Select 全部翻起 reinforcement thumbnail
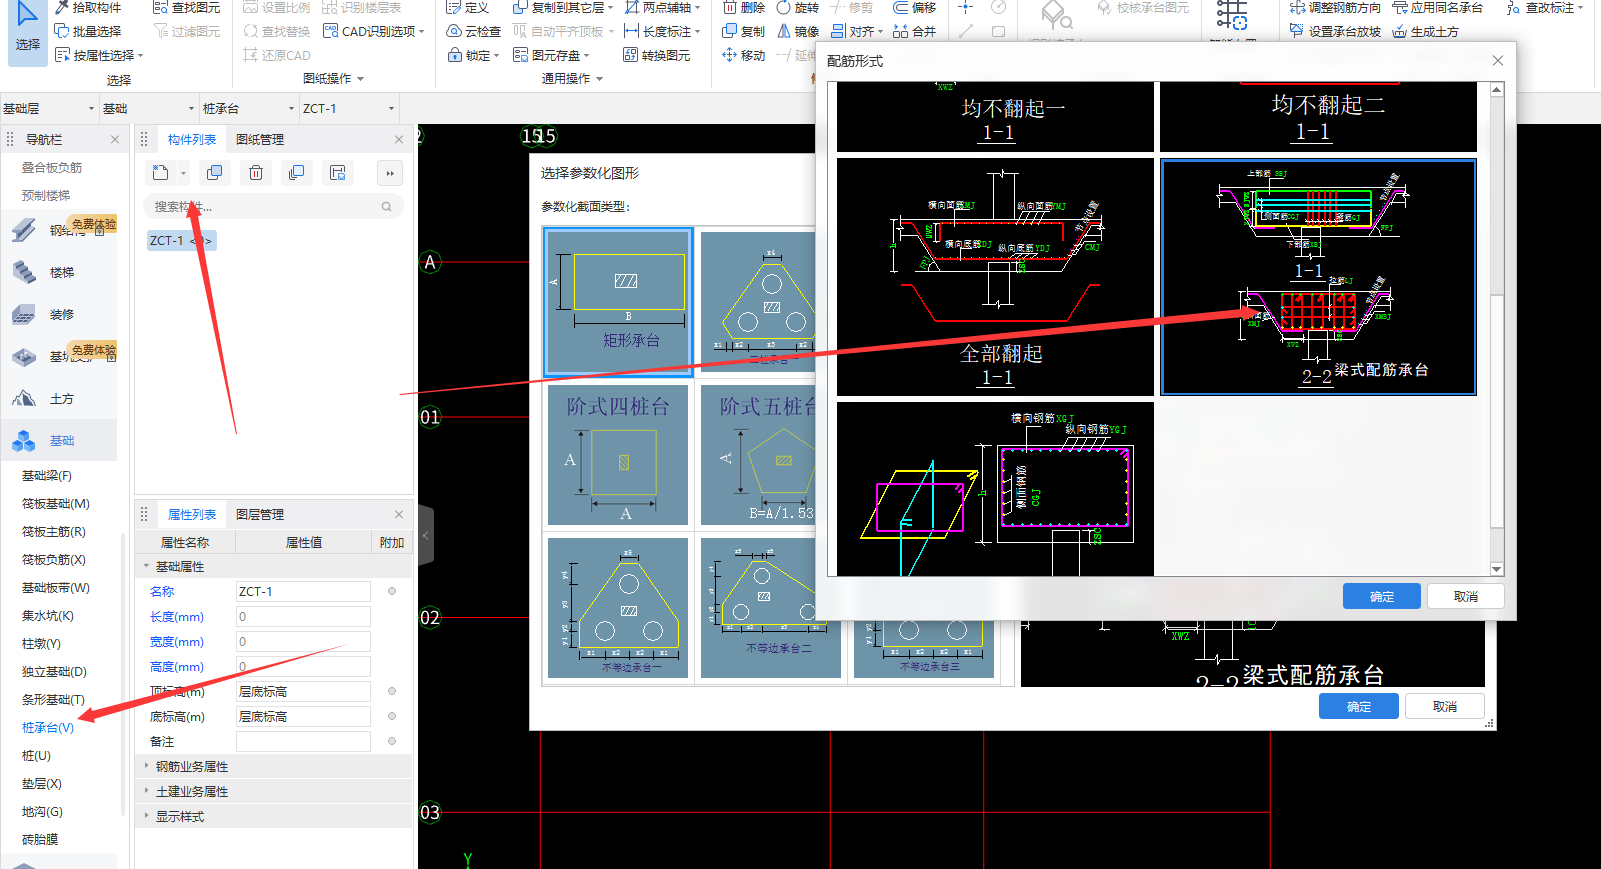 click(x=995, y=276)
